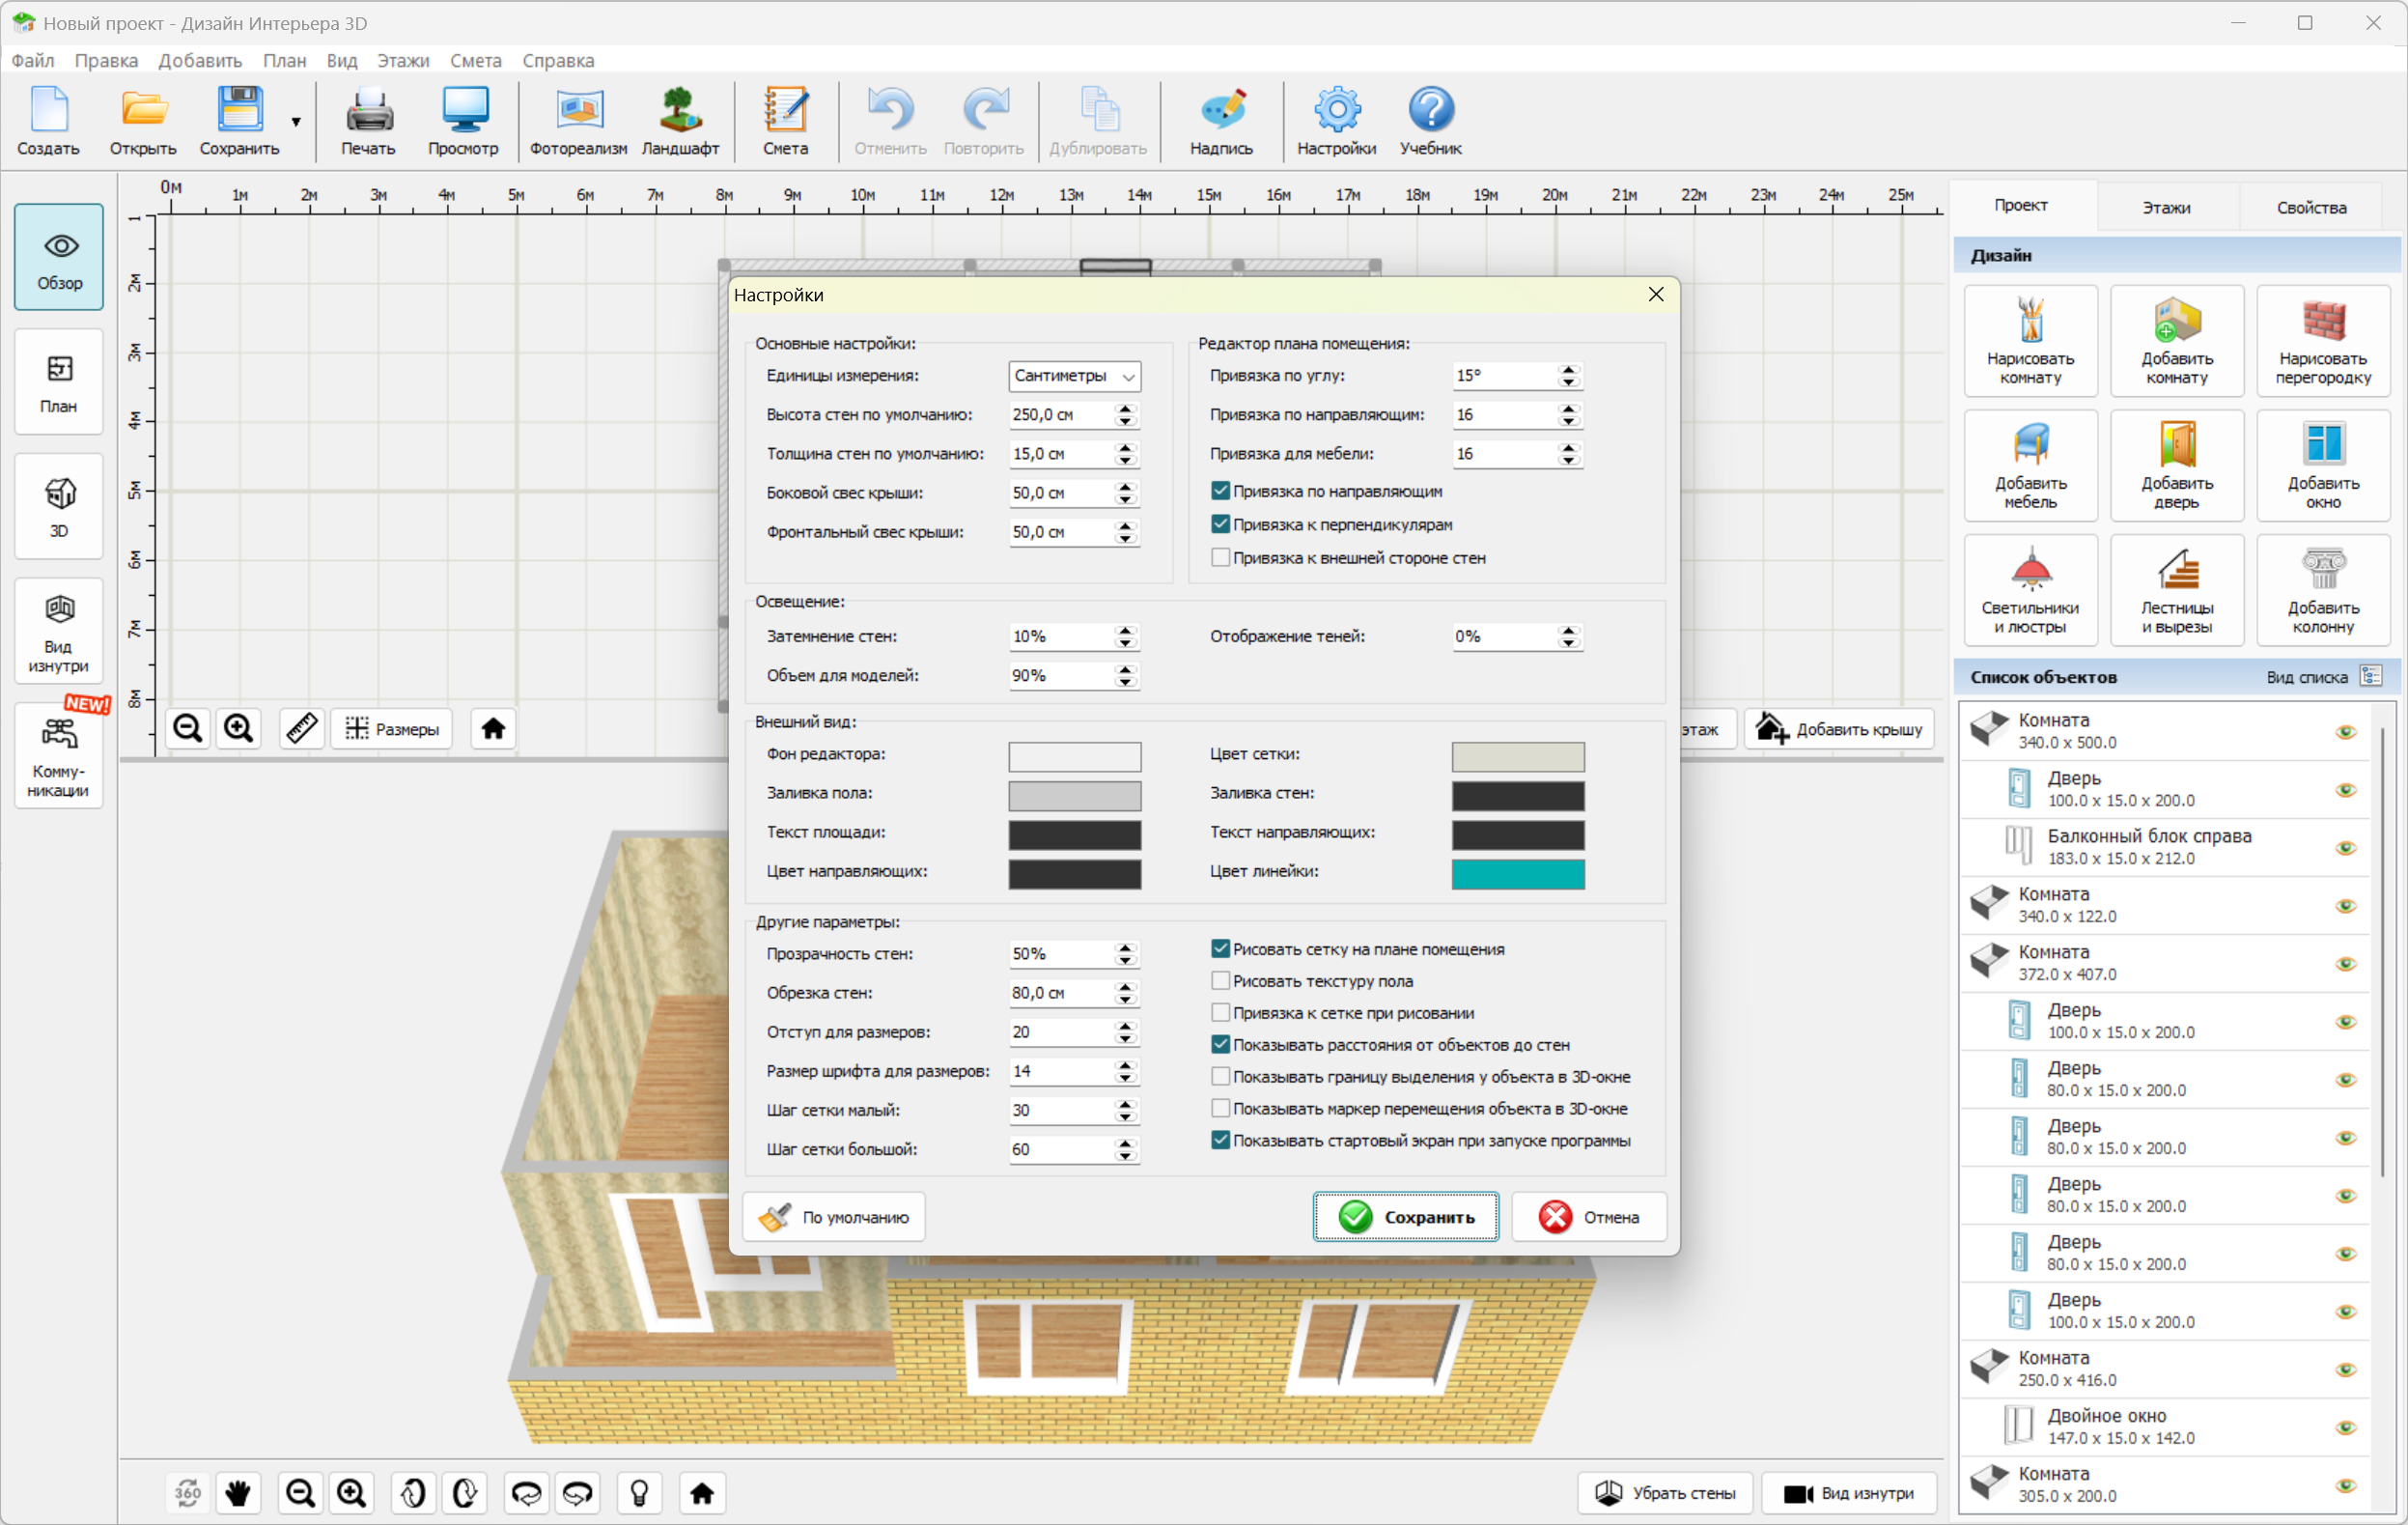Screen dimensions: 2408x1525
Task: Increase Высота стен по умолчанию stepper
Action: (x=1126, y=409)
